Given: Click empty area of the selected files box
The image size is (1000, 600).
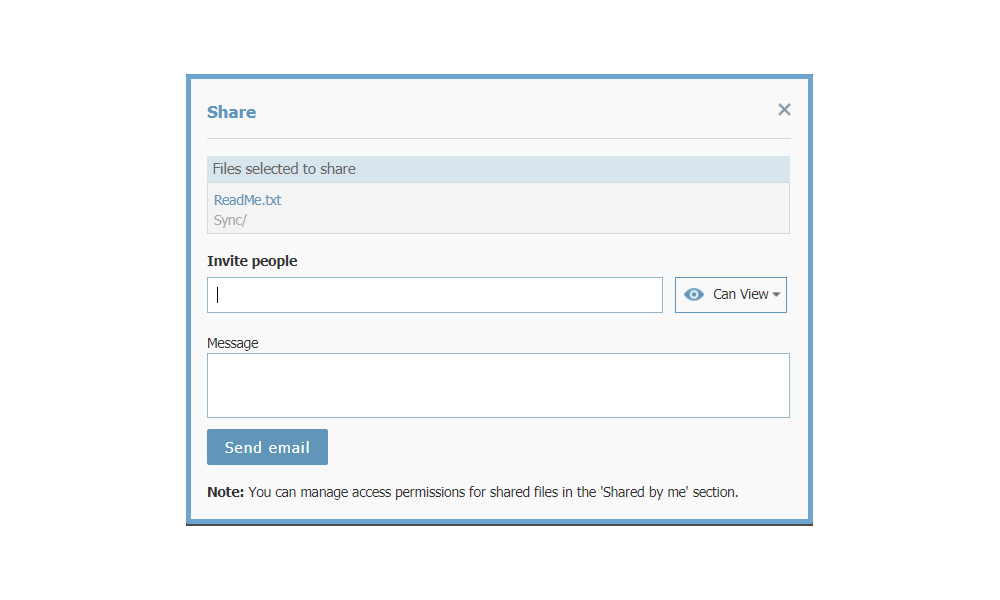Looking at the screenshot, I should coord(536,209).
